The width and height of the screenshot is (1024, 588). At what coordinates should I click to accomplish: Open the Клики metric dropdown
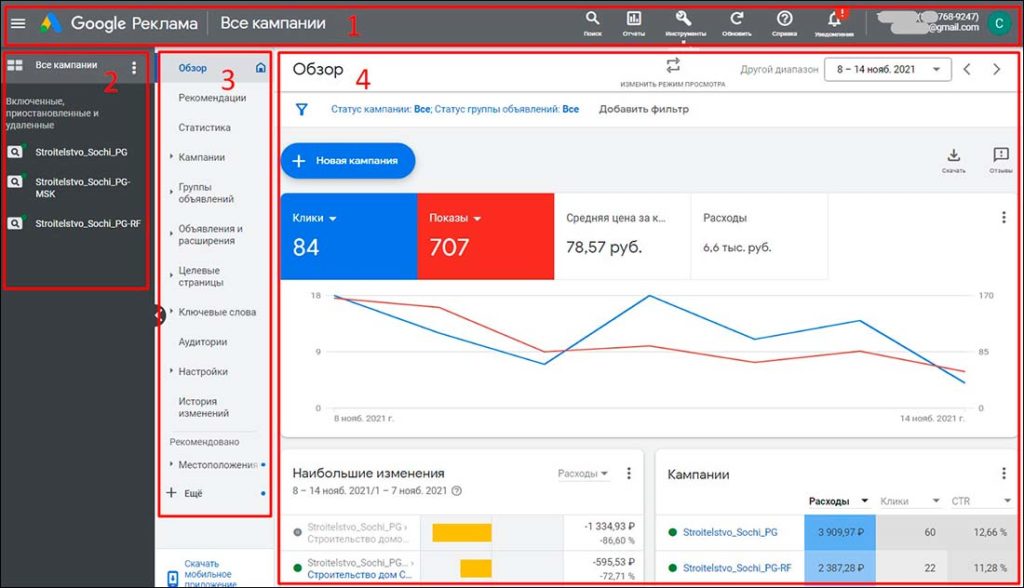pos(332,218)
